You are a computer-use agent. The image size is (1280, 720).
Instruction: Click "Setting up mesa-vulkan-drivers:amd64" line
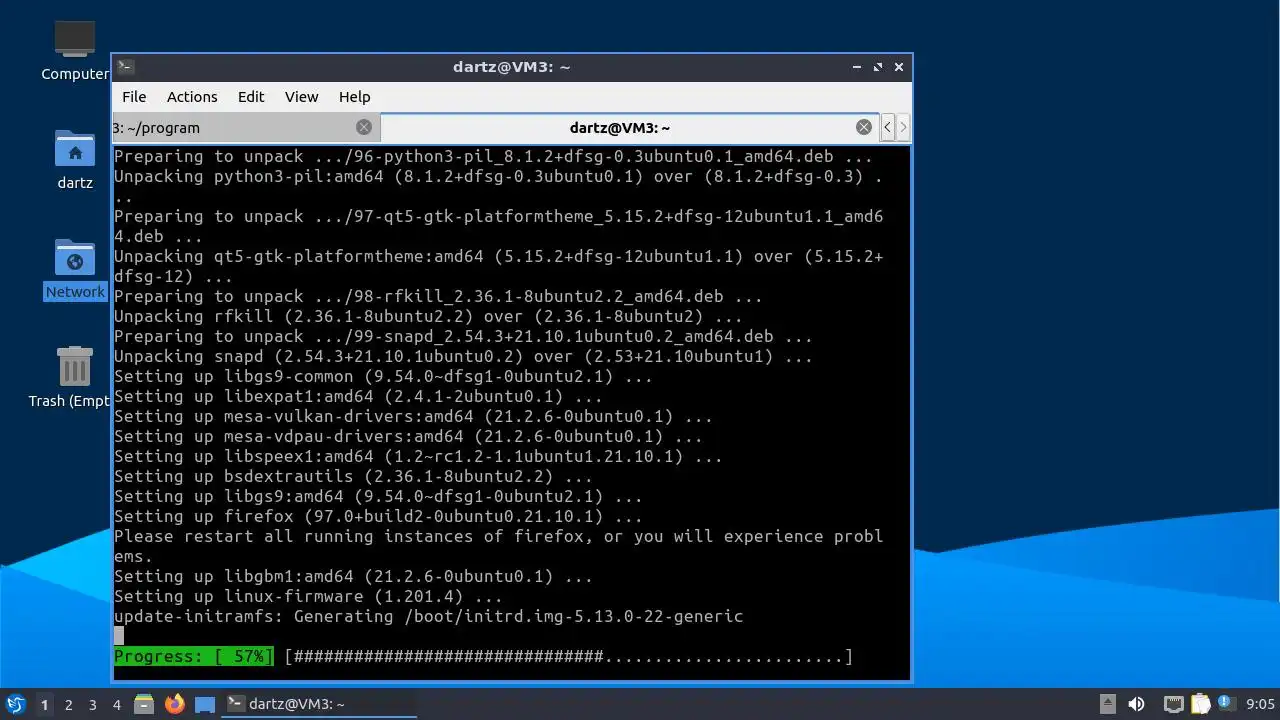413,417
